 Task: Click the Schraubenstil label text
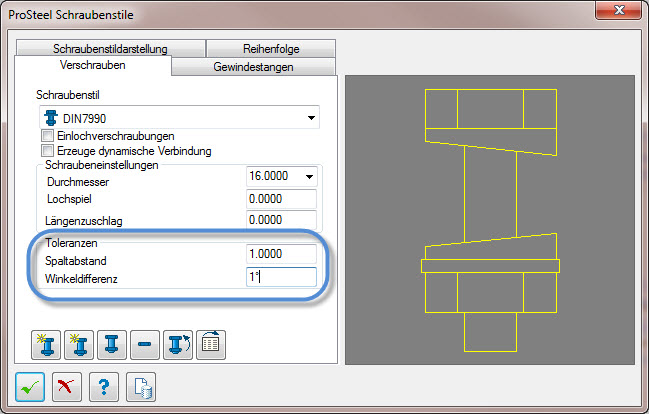(x=67, y=95)
